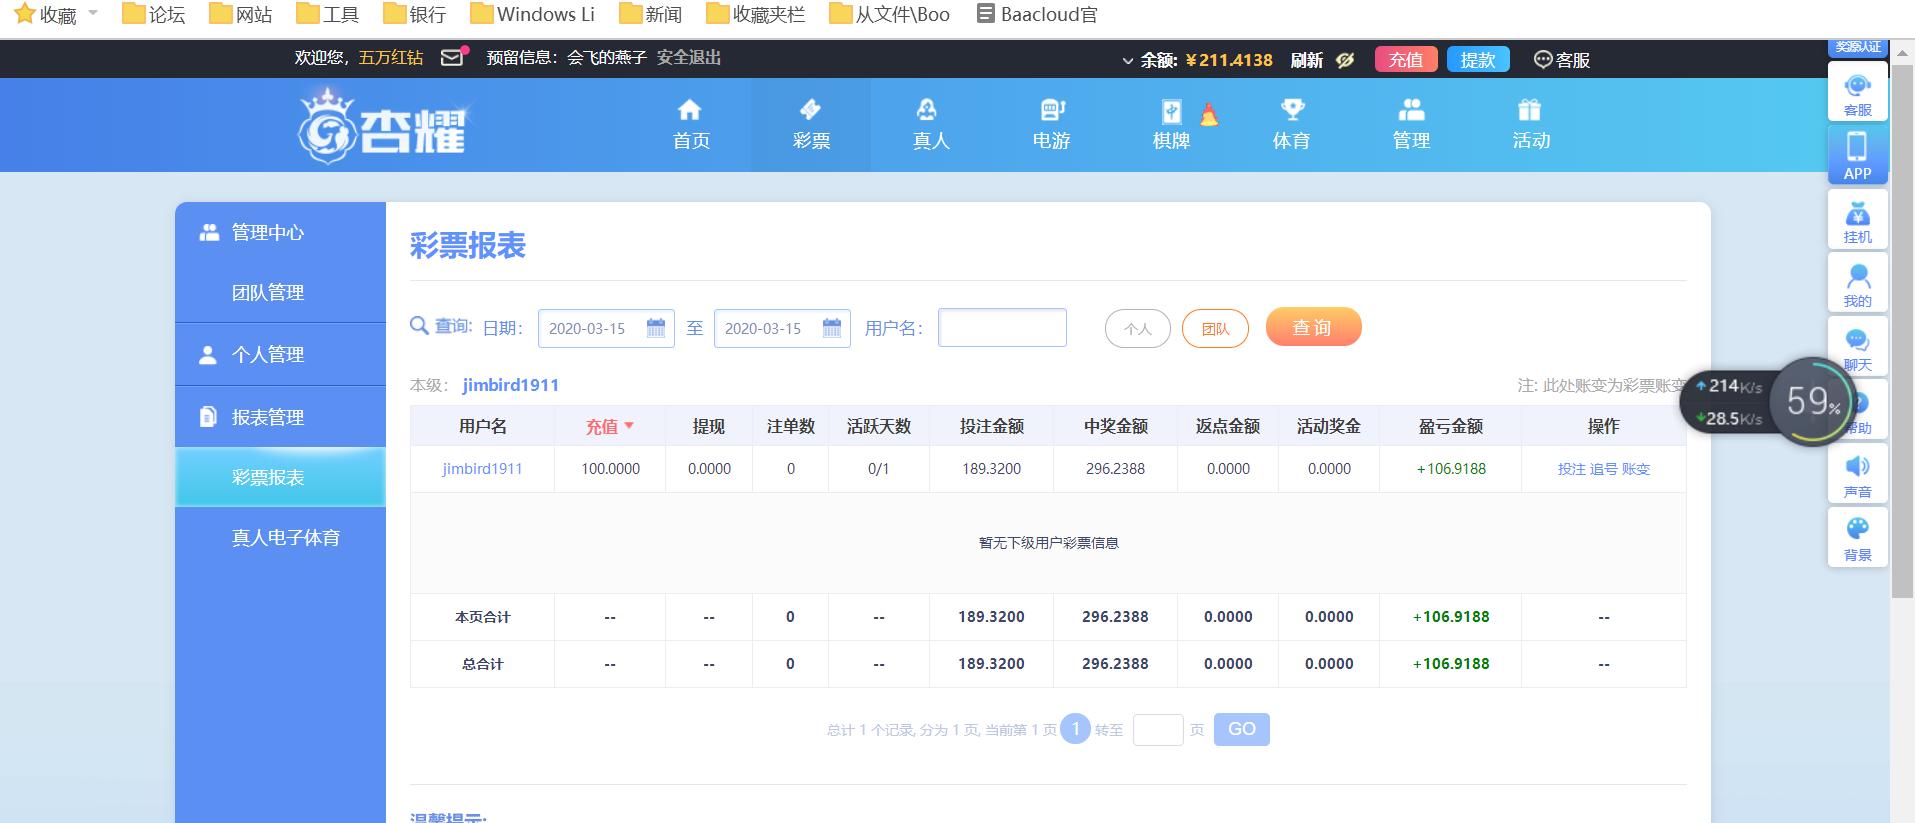Open the 客服 headset icon in right sidebar

coord(1857,91)
